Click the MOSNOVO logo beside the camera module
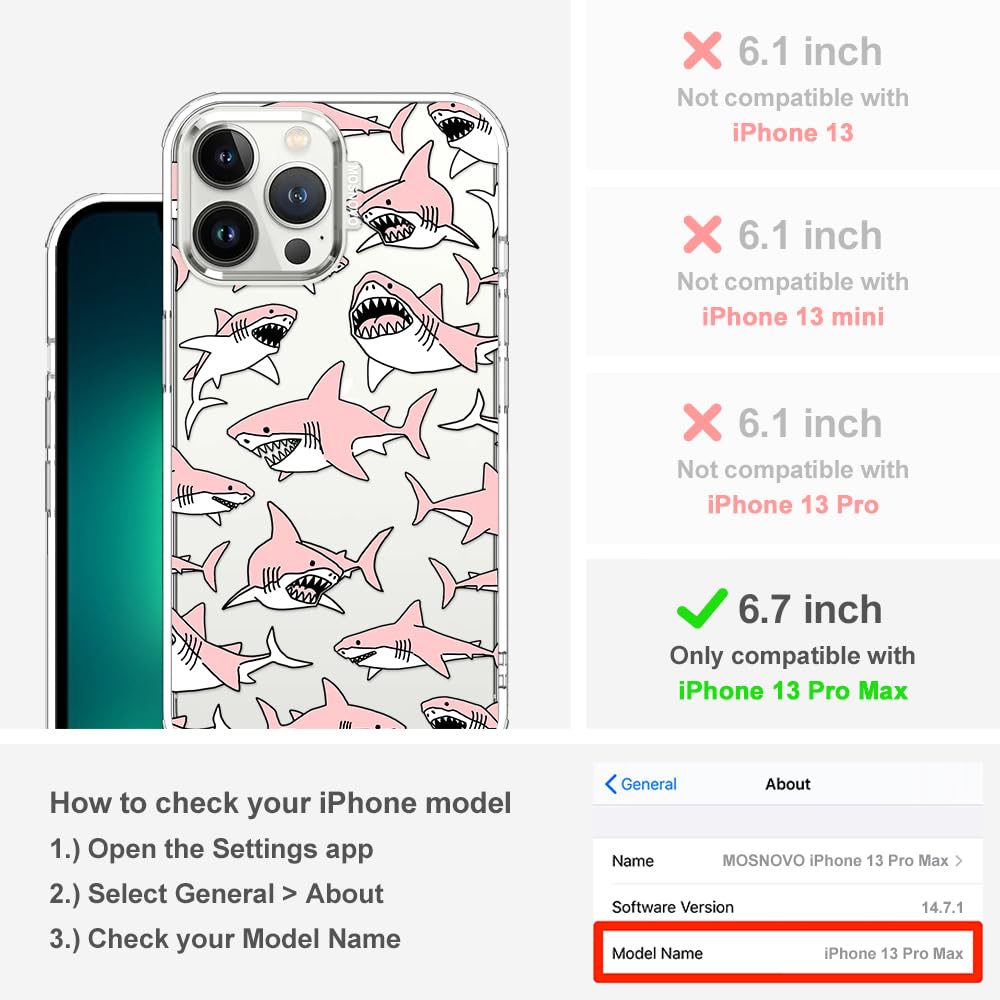 pyautogui.click(x=353, y=196)
